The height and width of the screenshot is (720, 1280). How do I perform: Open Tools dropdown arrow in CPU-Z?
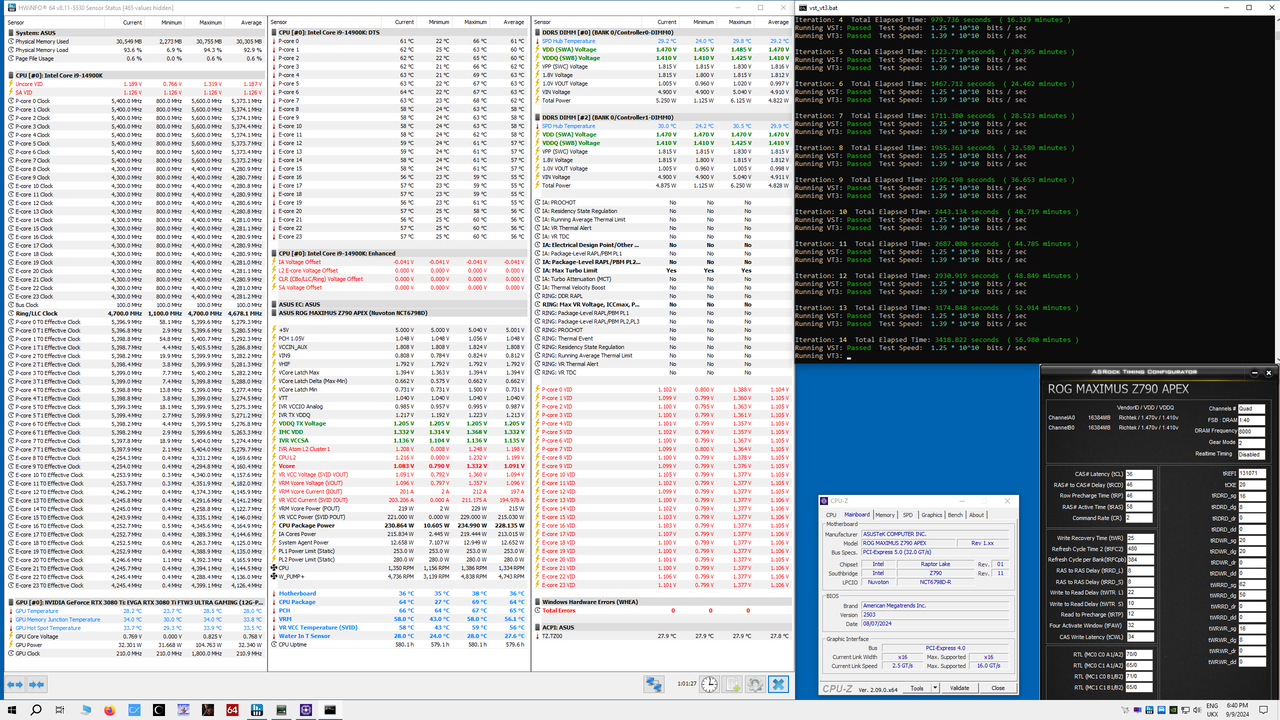(x=935, y=688)
